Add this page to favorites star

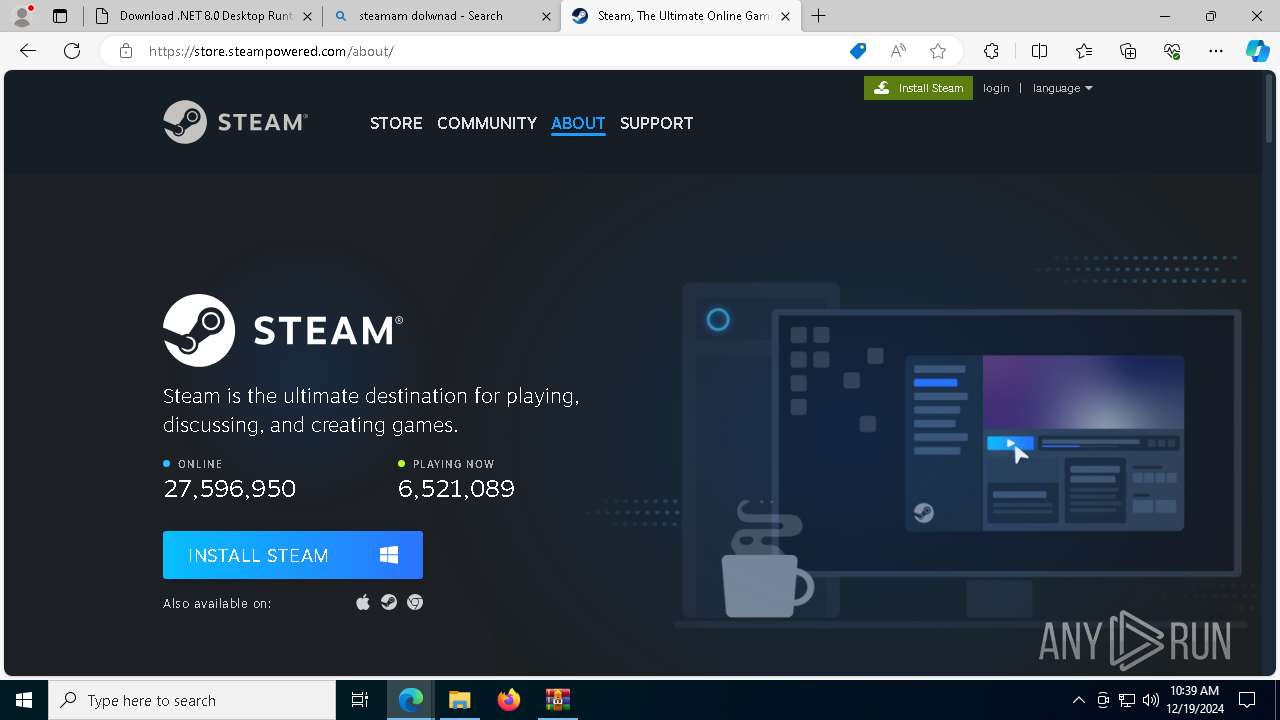click(x=937, y=51)
